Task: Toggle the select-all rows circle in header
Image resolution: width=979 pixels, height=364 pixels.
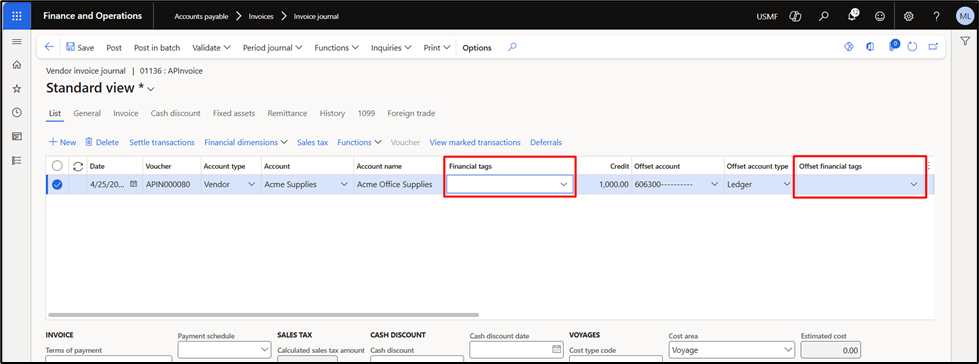Action: 57,166
